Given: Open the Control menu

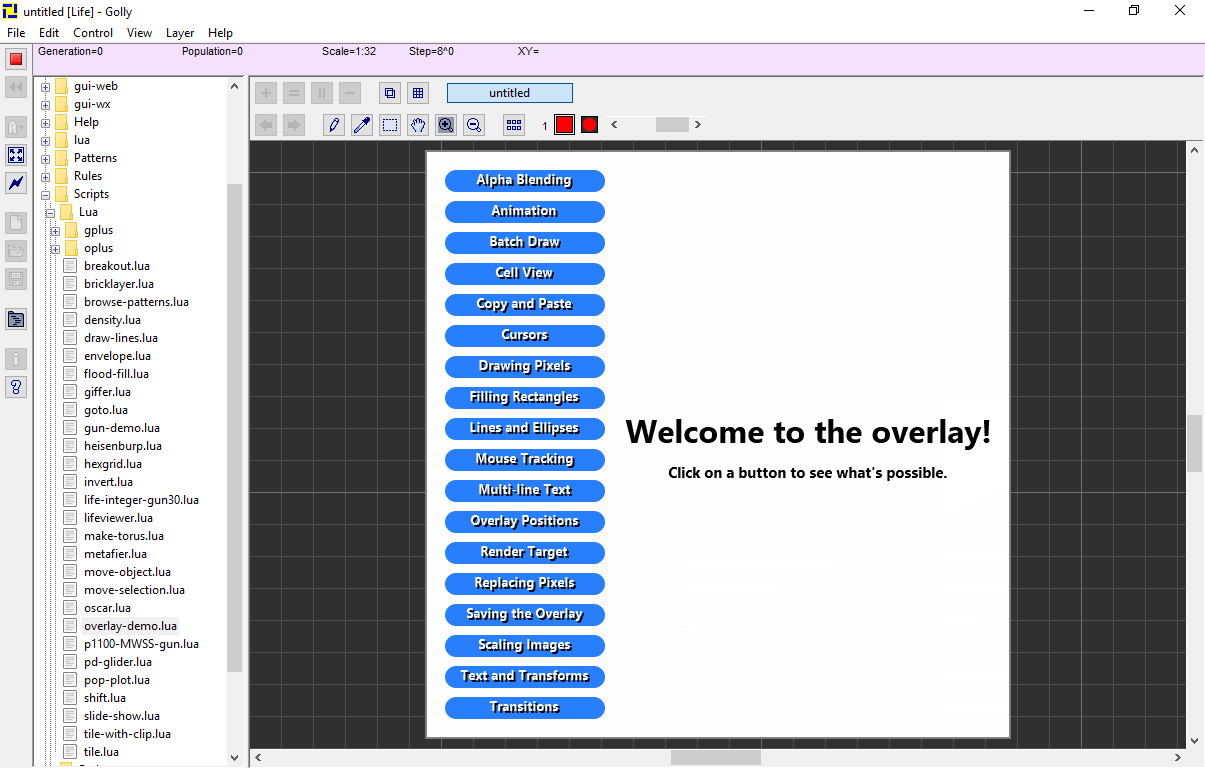Looking at the screenshot, I should pyautogui.click(x=93, y=33).
